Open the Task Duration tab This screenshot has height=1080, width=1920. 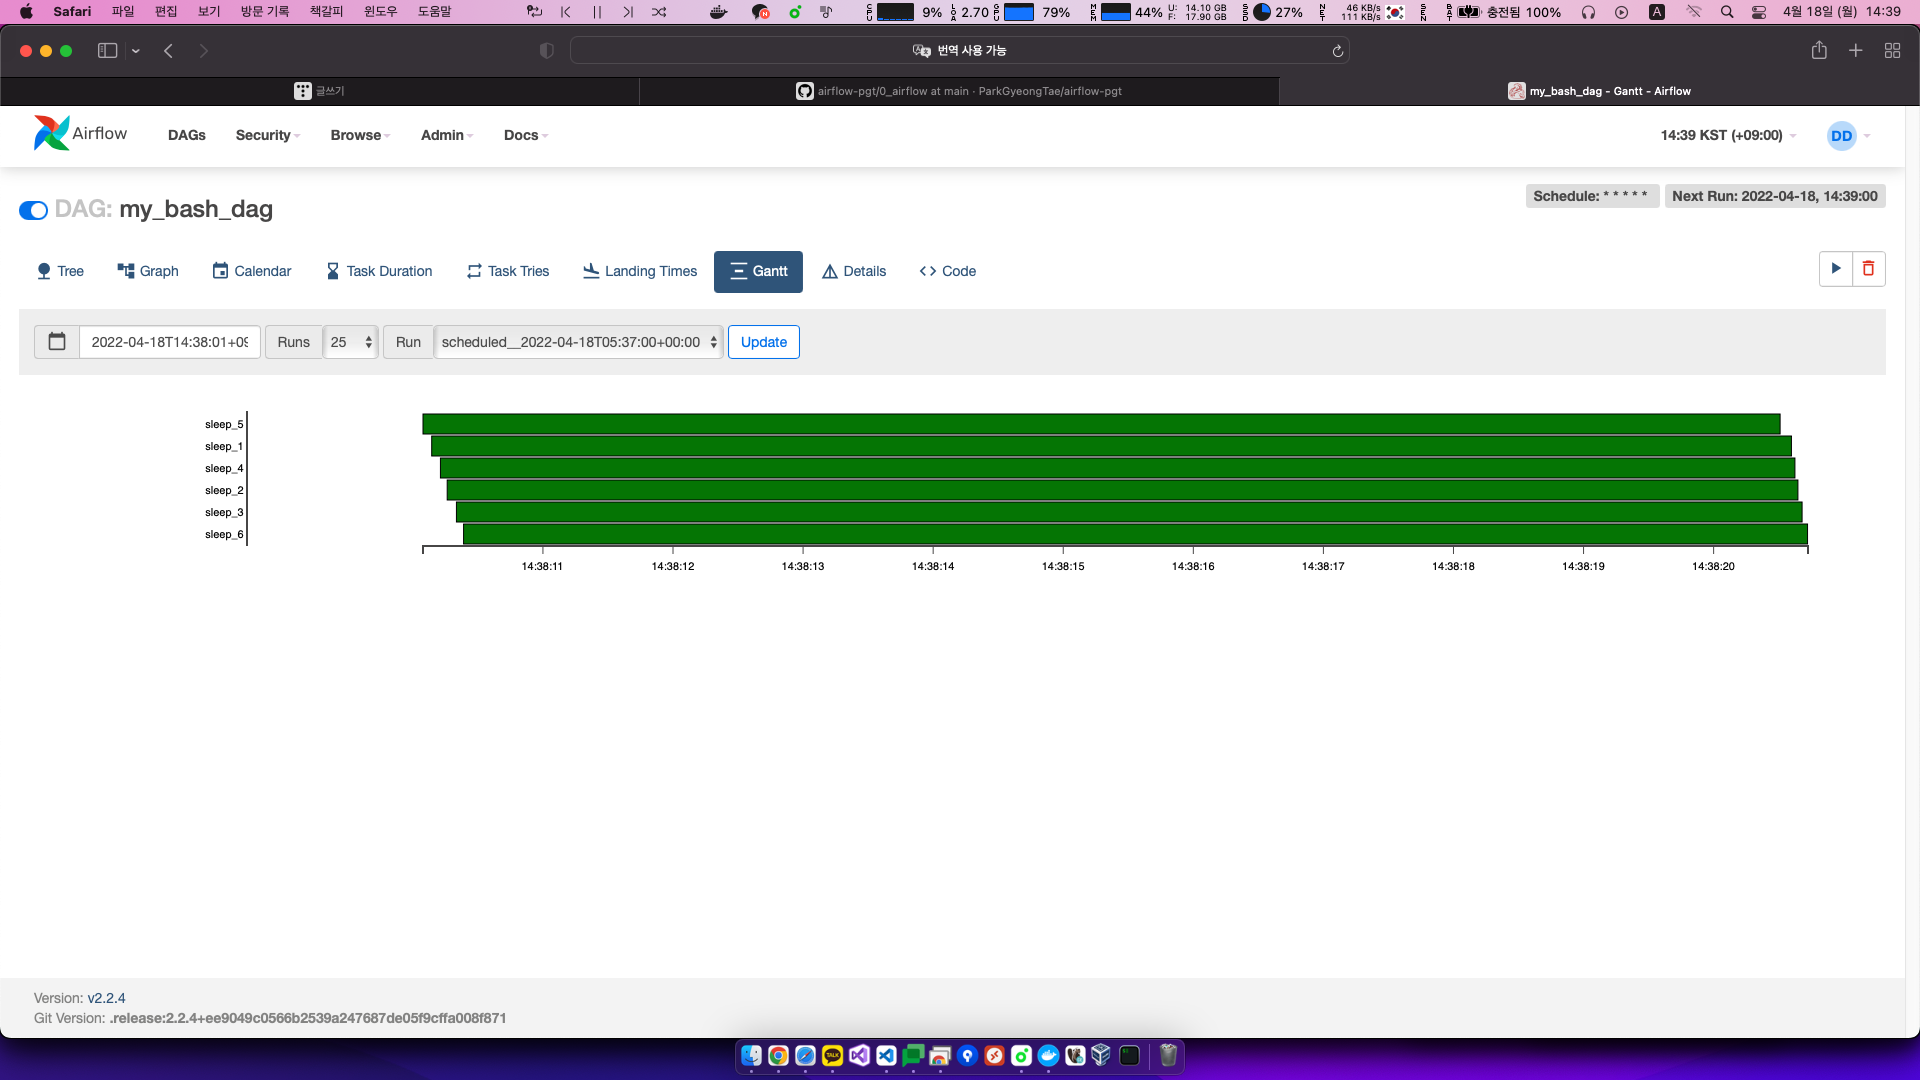click(379, 271)
